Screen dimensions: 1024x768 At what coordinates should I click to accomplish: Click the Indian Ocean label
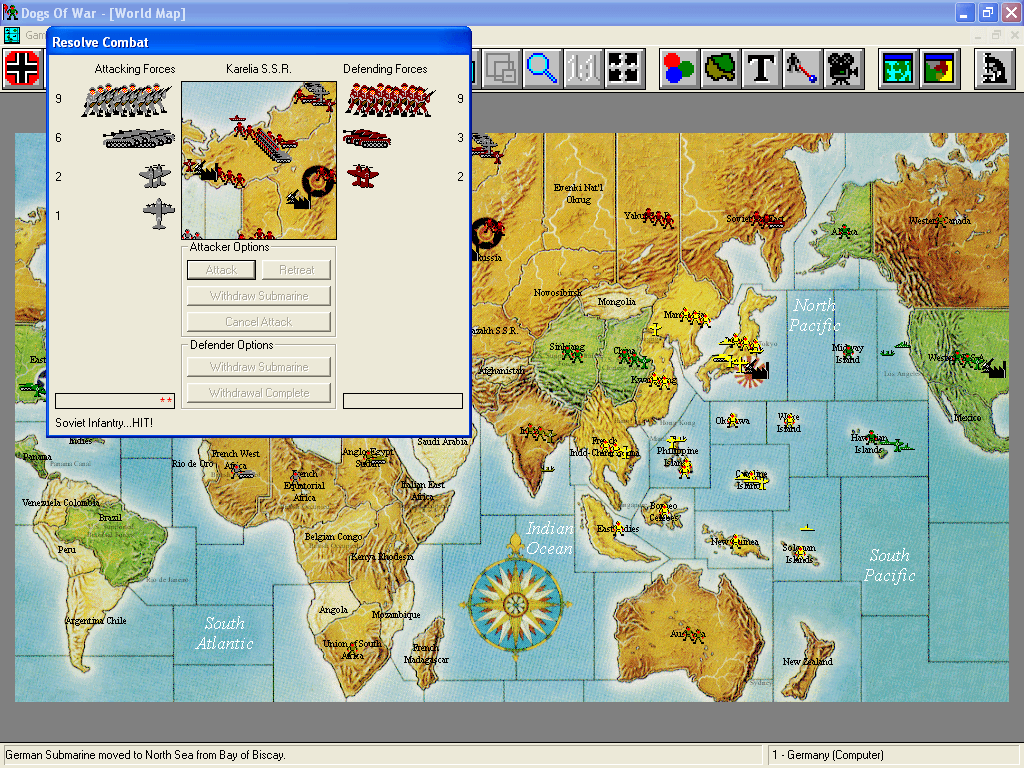coord(550,538)
